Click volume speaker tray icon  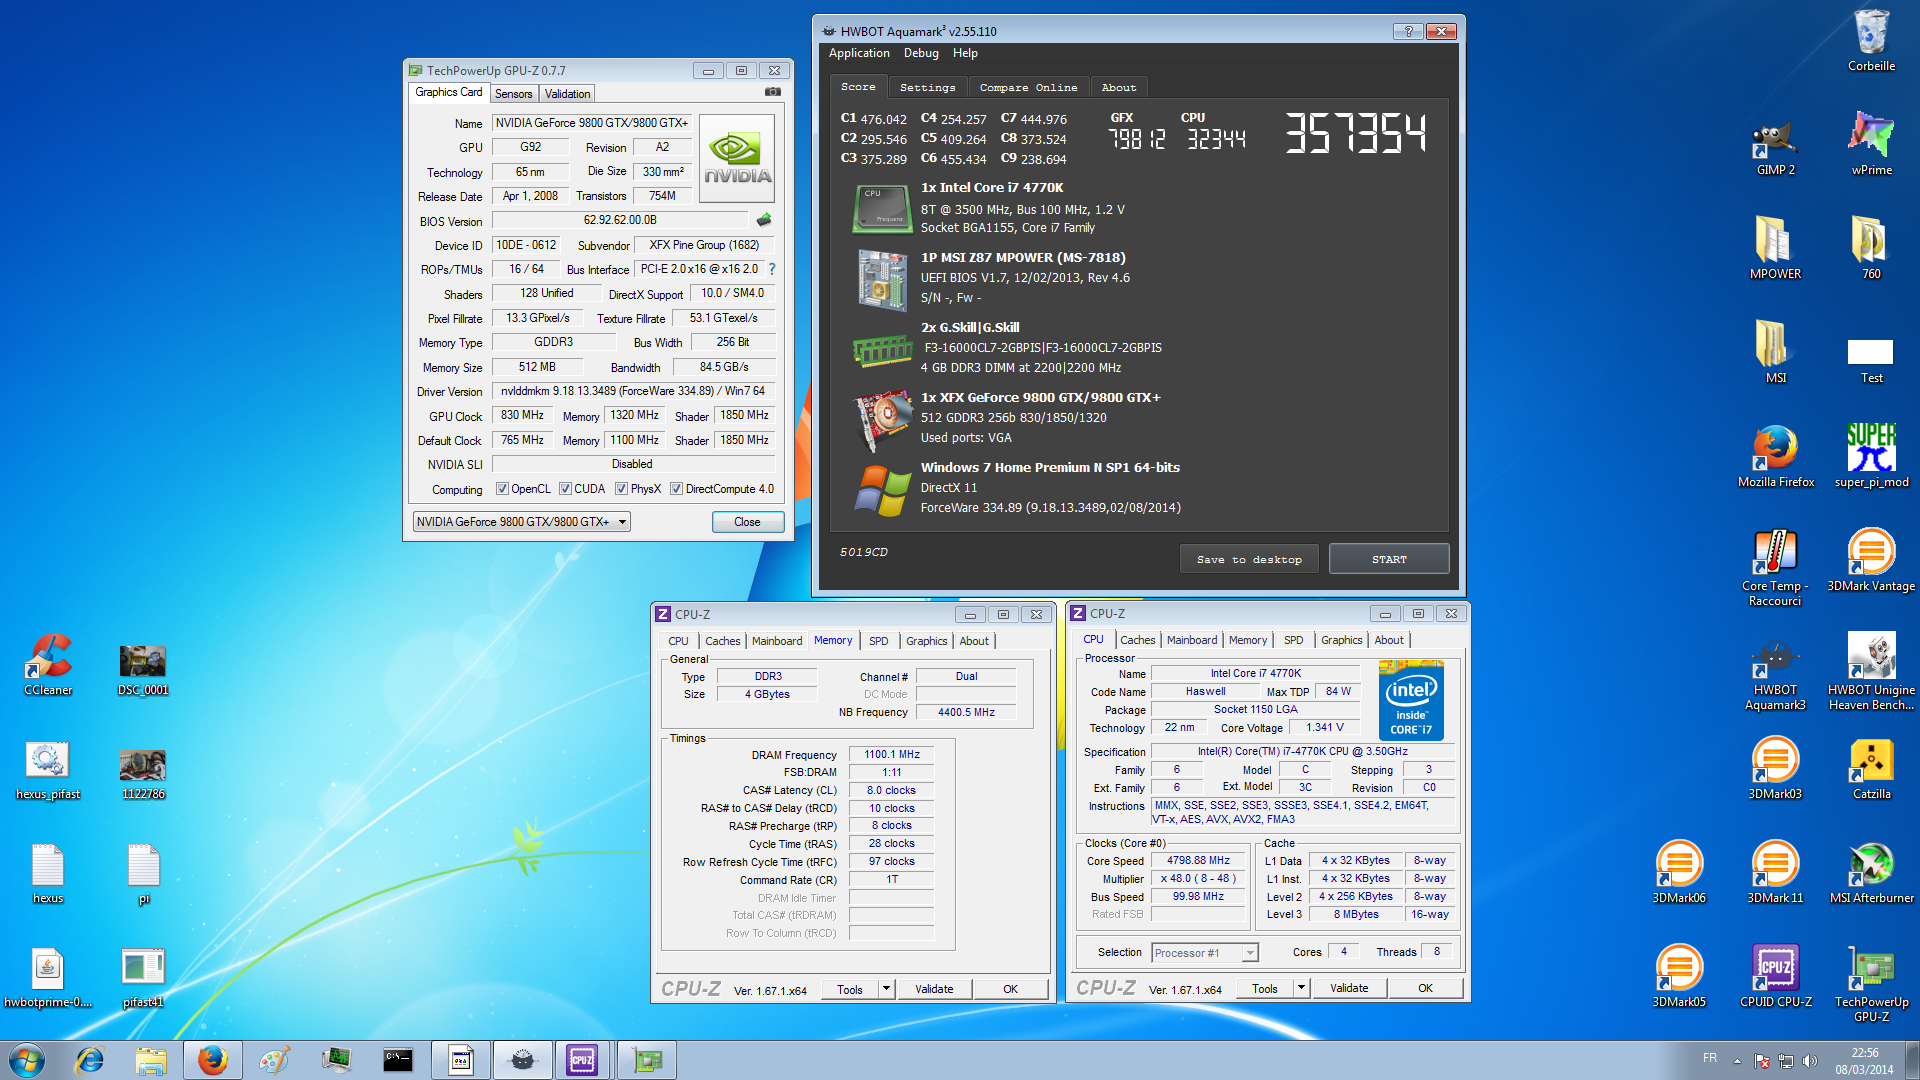click(1809, 1061)
